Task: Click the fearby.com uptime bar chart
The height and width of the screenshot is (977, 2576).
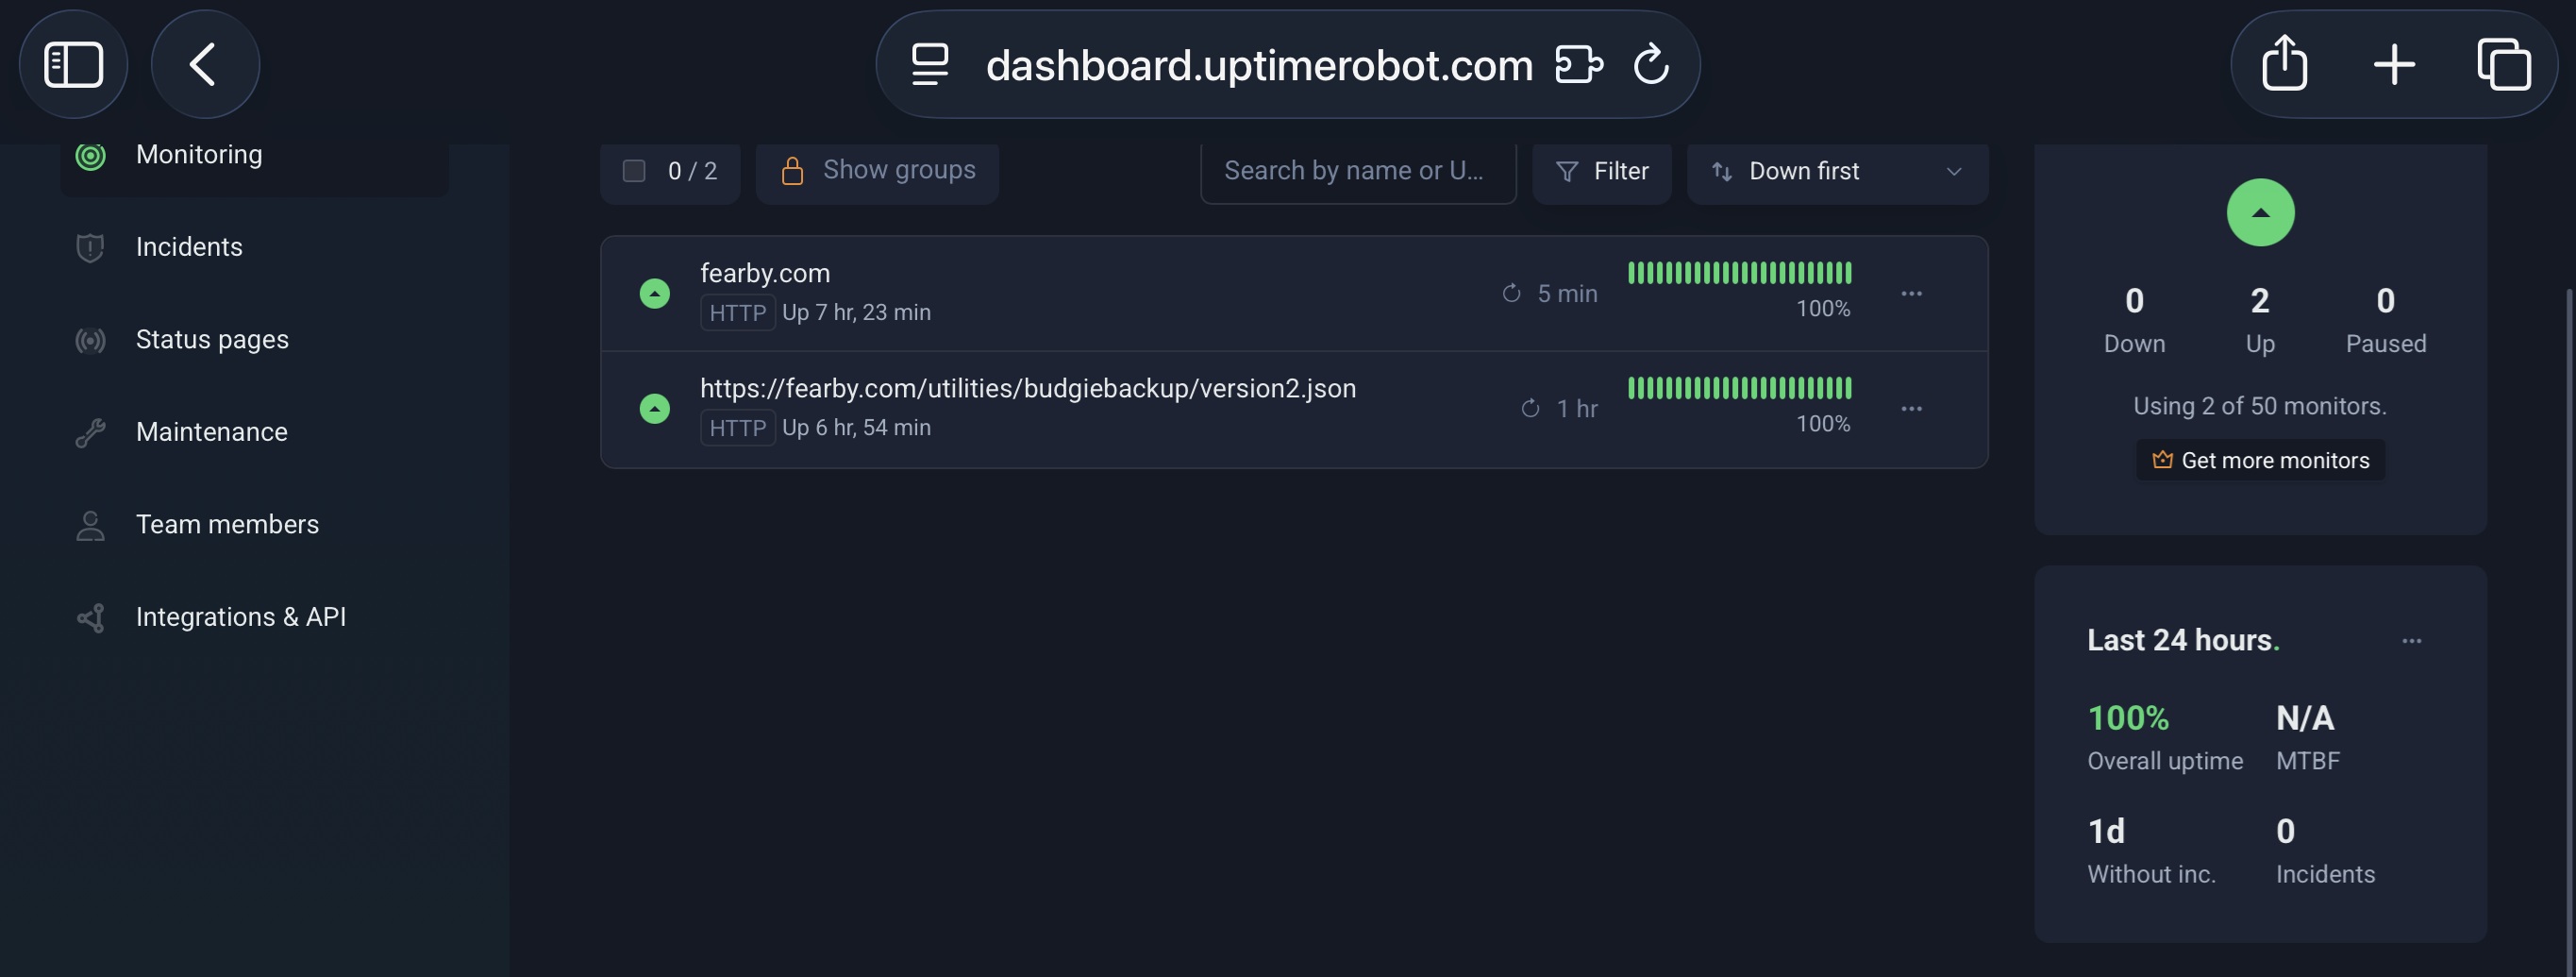Action: click(1740, 273)
